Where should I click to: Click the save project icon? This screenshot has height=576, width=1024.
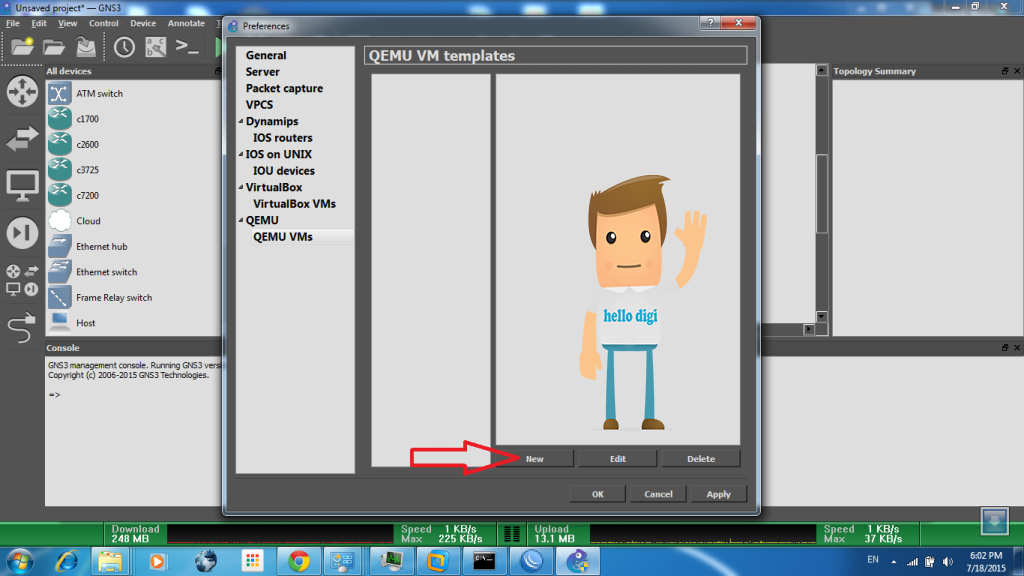(86, 47)
